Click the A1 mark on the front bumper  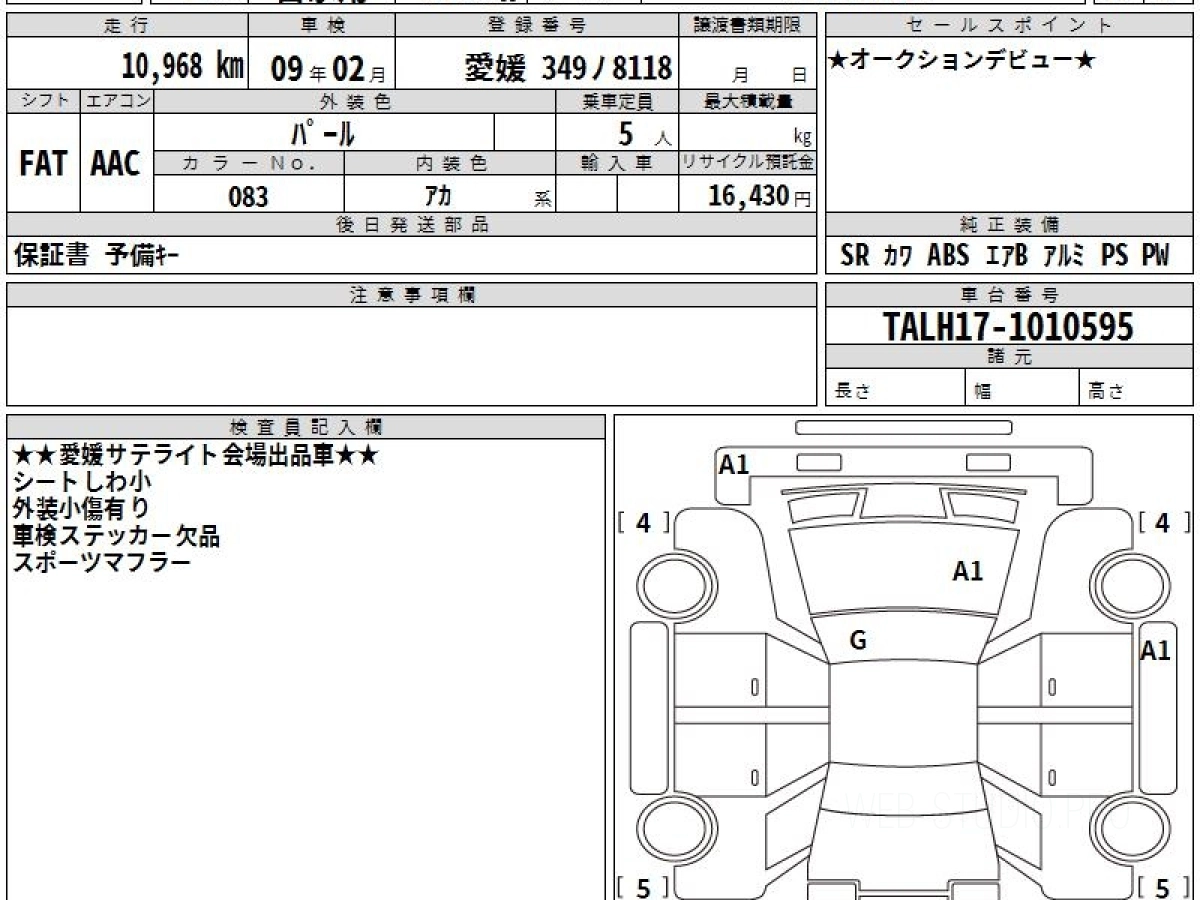tap(735, 463)
